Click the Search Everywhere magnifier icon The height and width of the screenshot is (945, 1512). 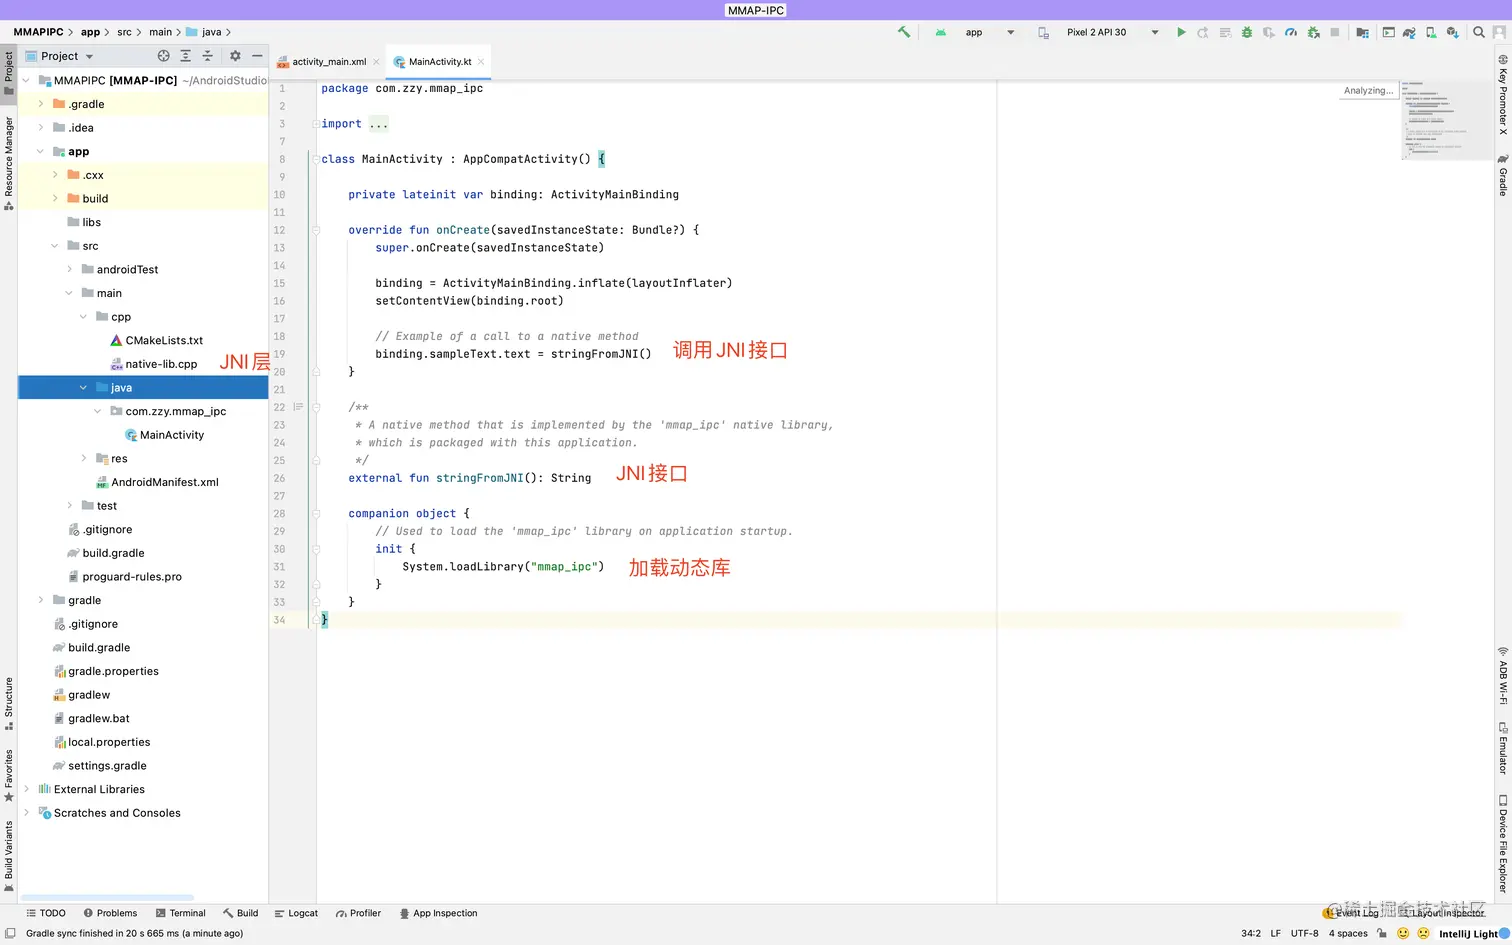[1479, 32]
